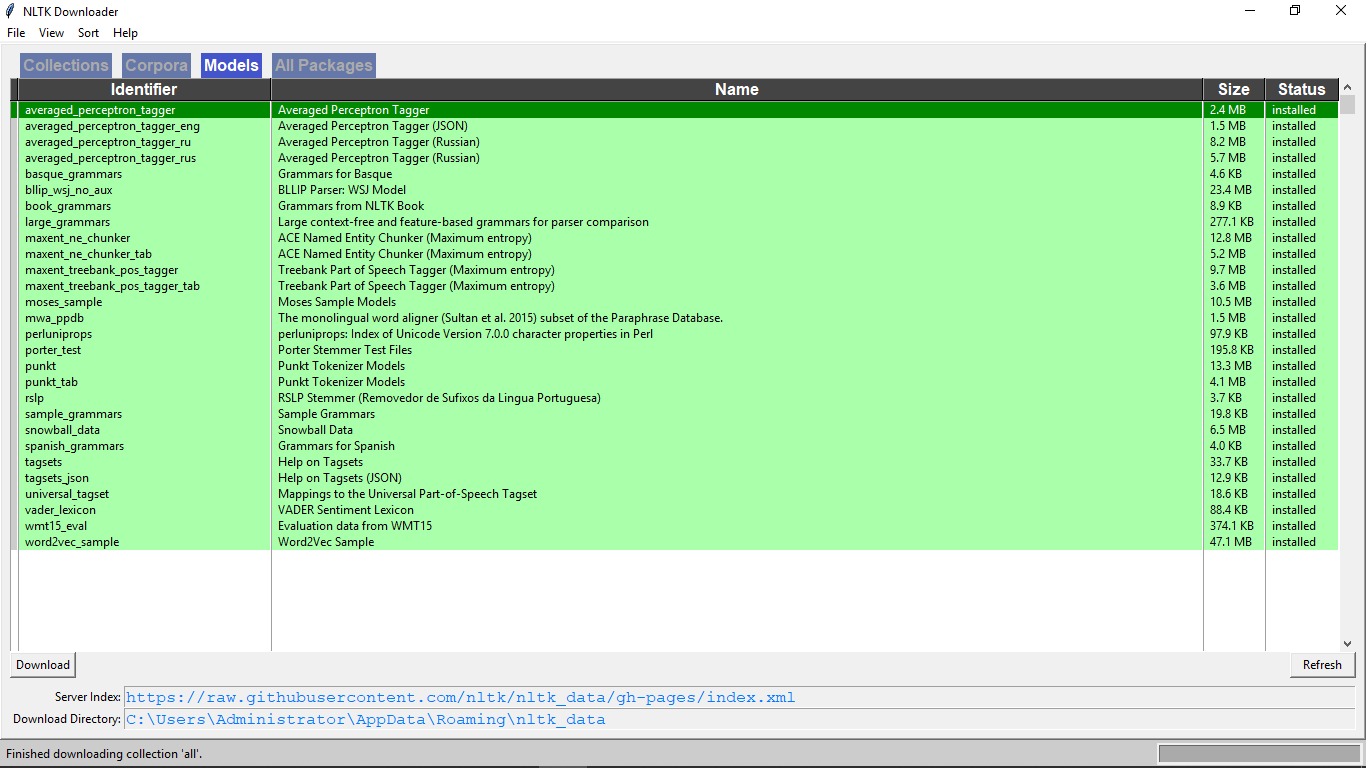Select the porter_test row
Image resolution: width=1366 pixels, height=768 pixels.
tap(678, 350)
